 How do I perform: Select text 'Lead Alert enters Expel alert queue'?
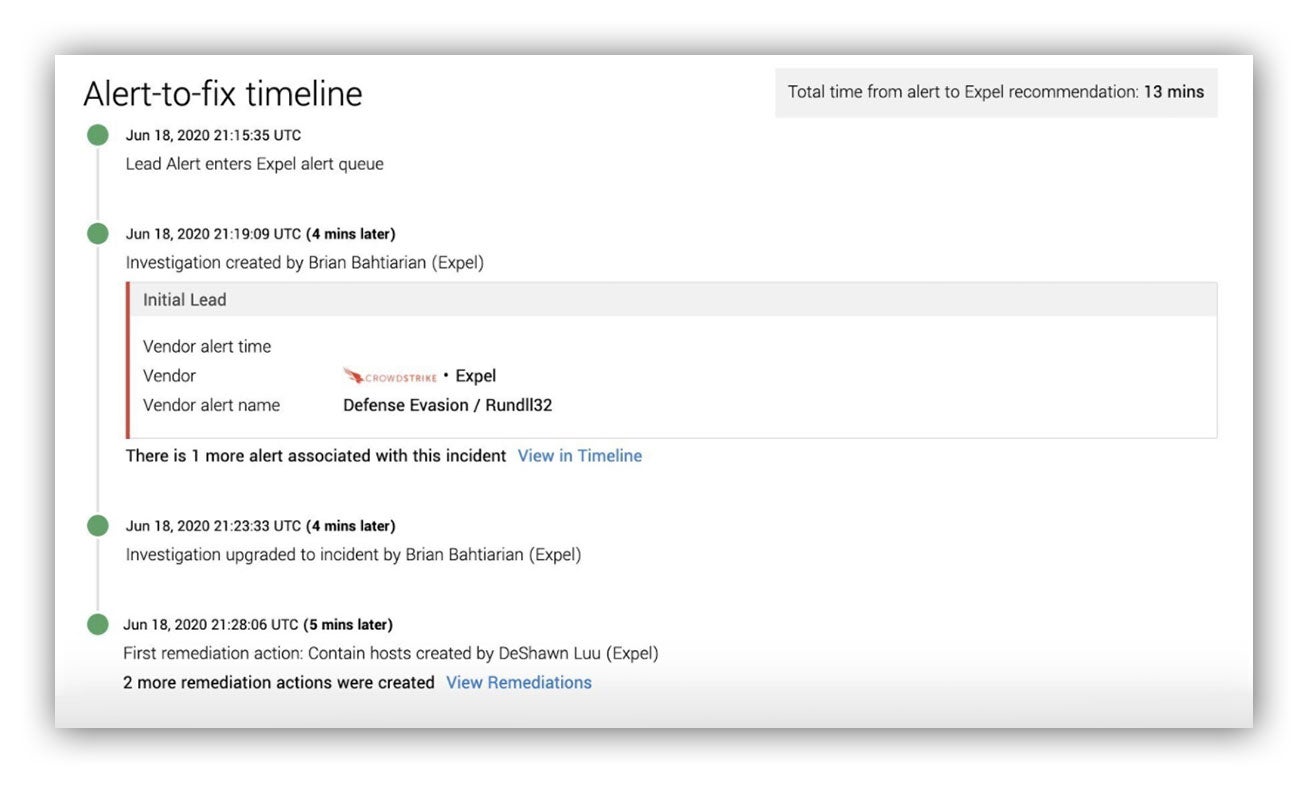255,164
